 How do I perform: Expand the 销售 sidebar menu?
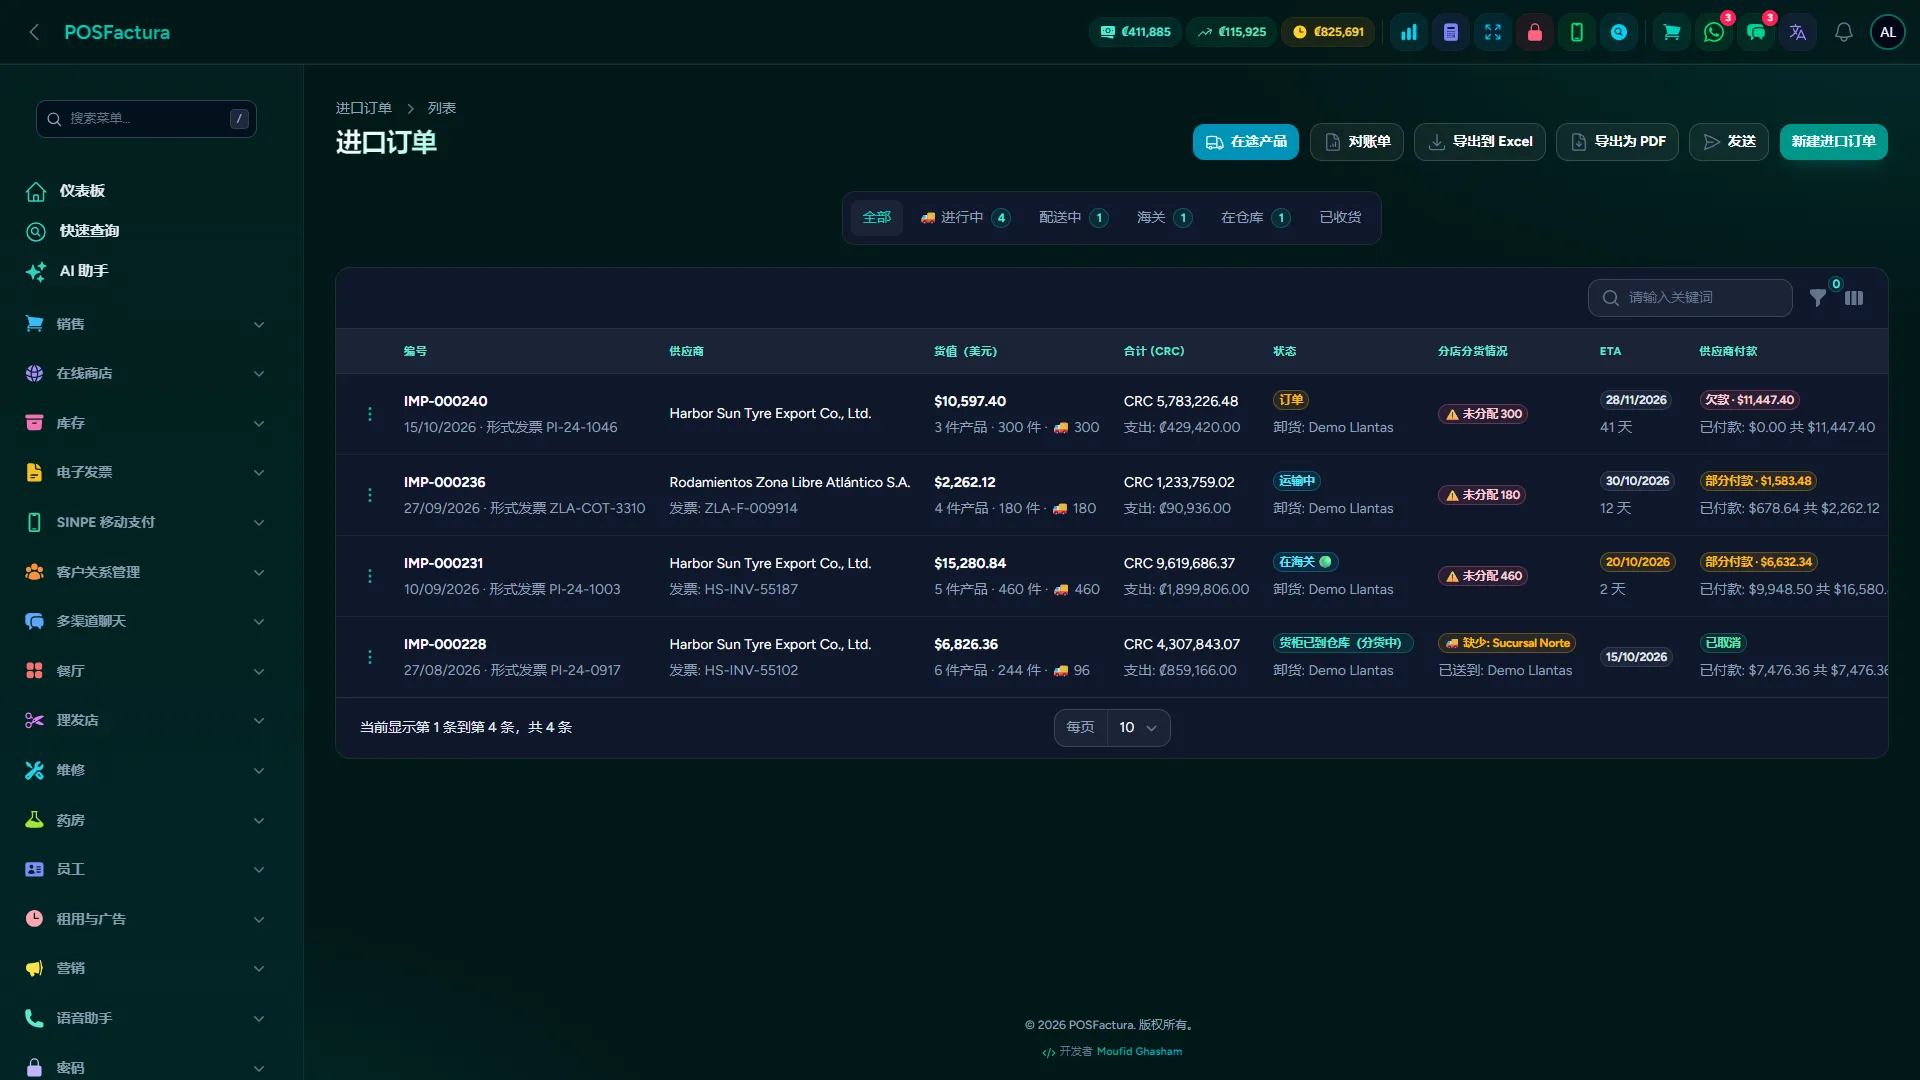[x=146, y=324]
